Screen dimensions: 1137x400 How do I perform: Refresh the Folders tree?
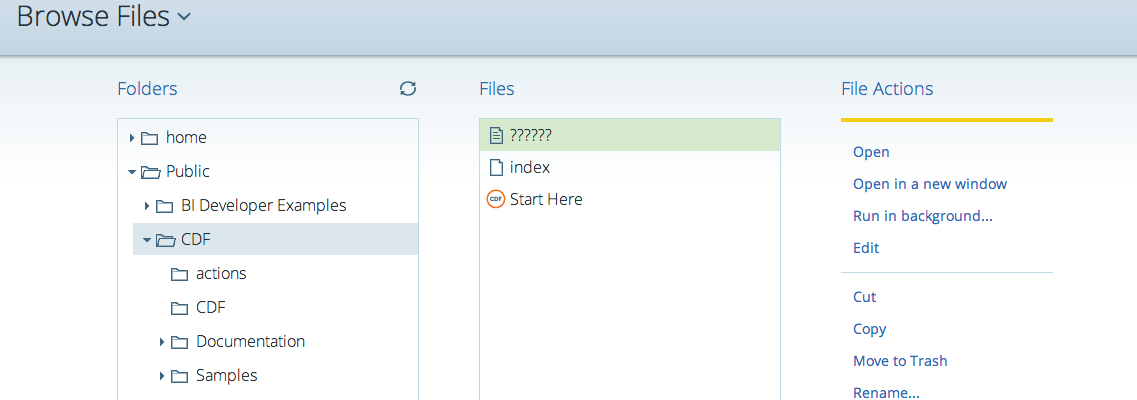(x=408, y=88)
